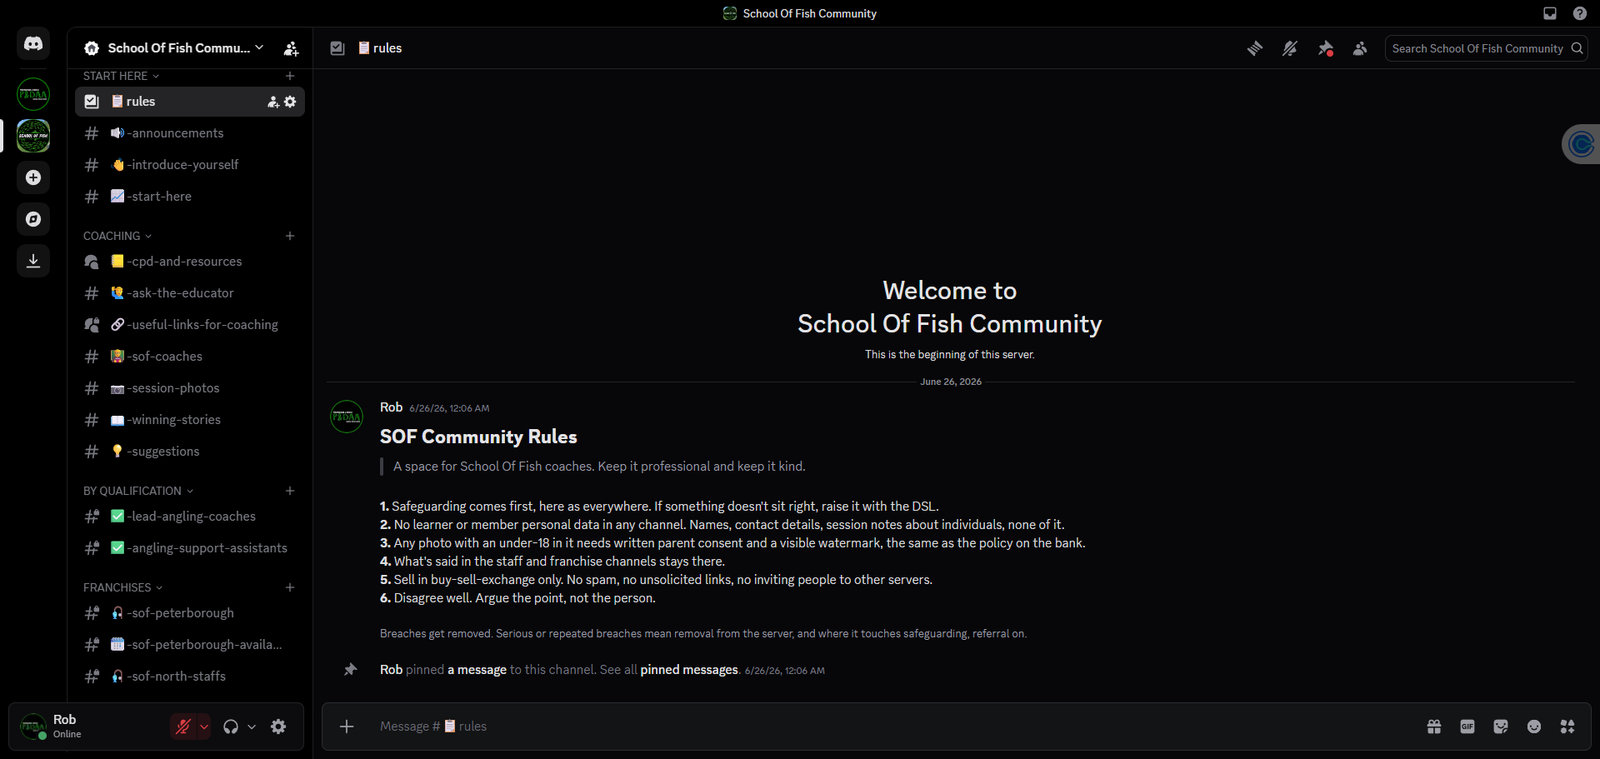Image resolution: width=1600 pixels, height=759 pixels.
Task: Toggle headphones deafen button
Action: click(x=231, y=727)
